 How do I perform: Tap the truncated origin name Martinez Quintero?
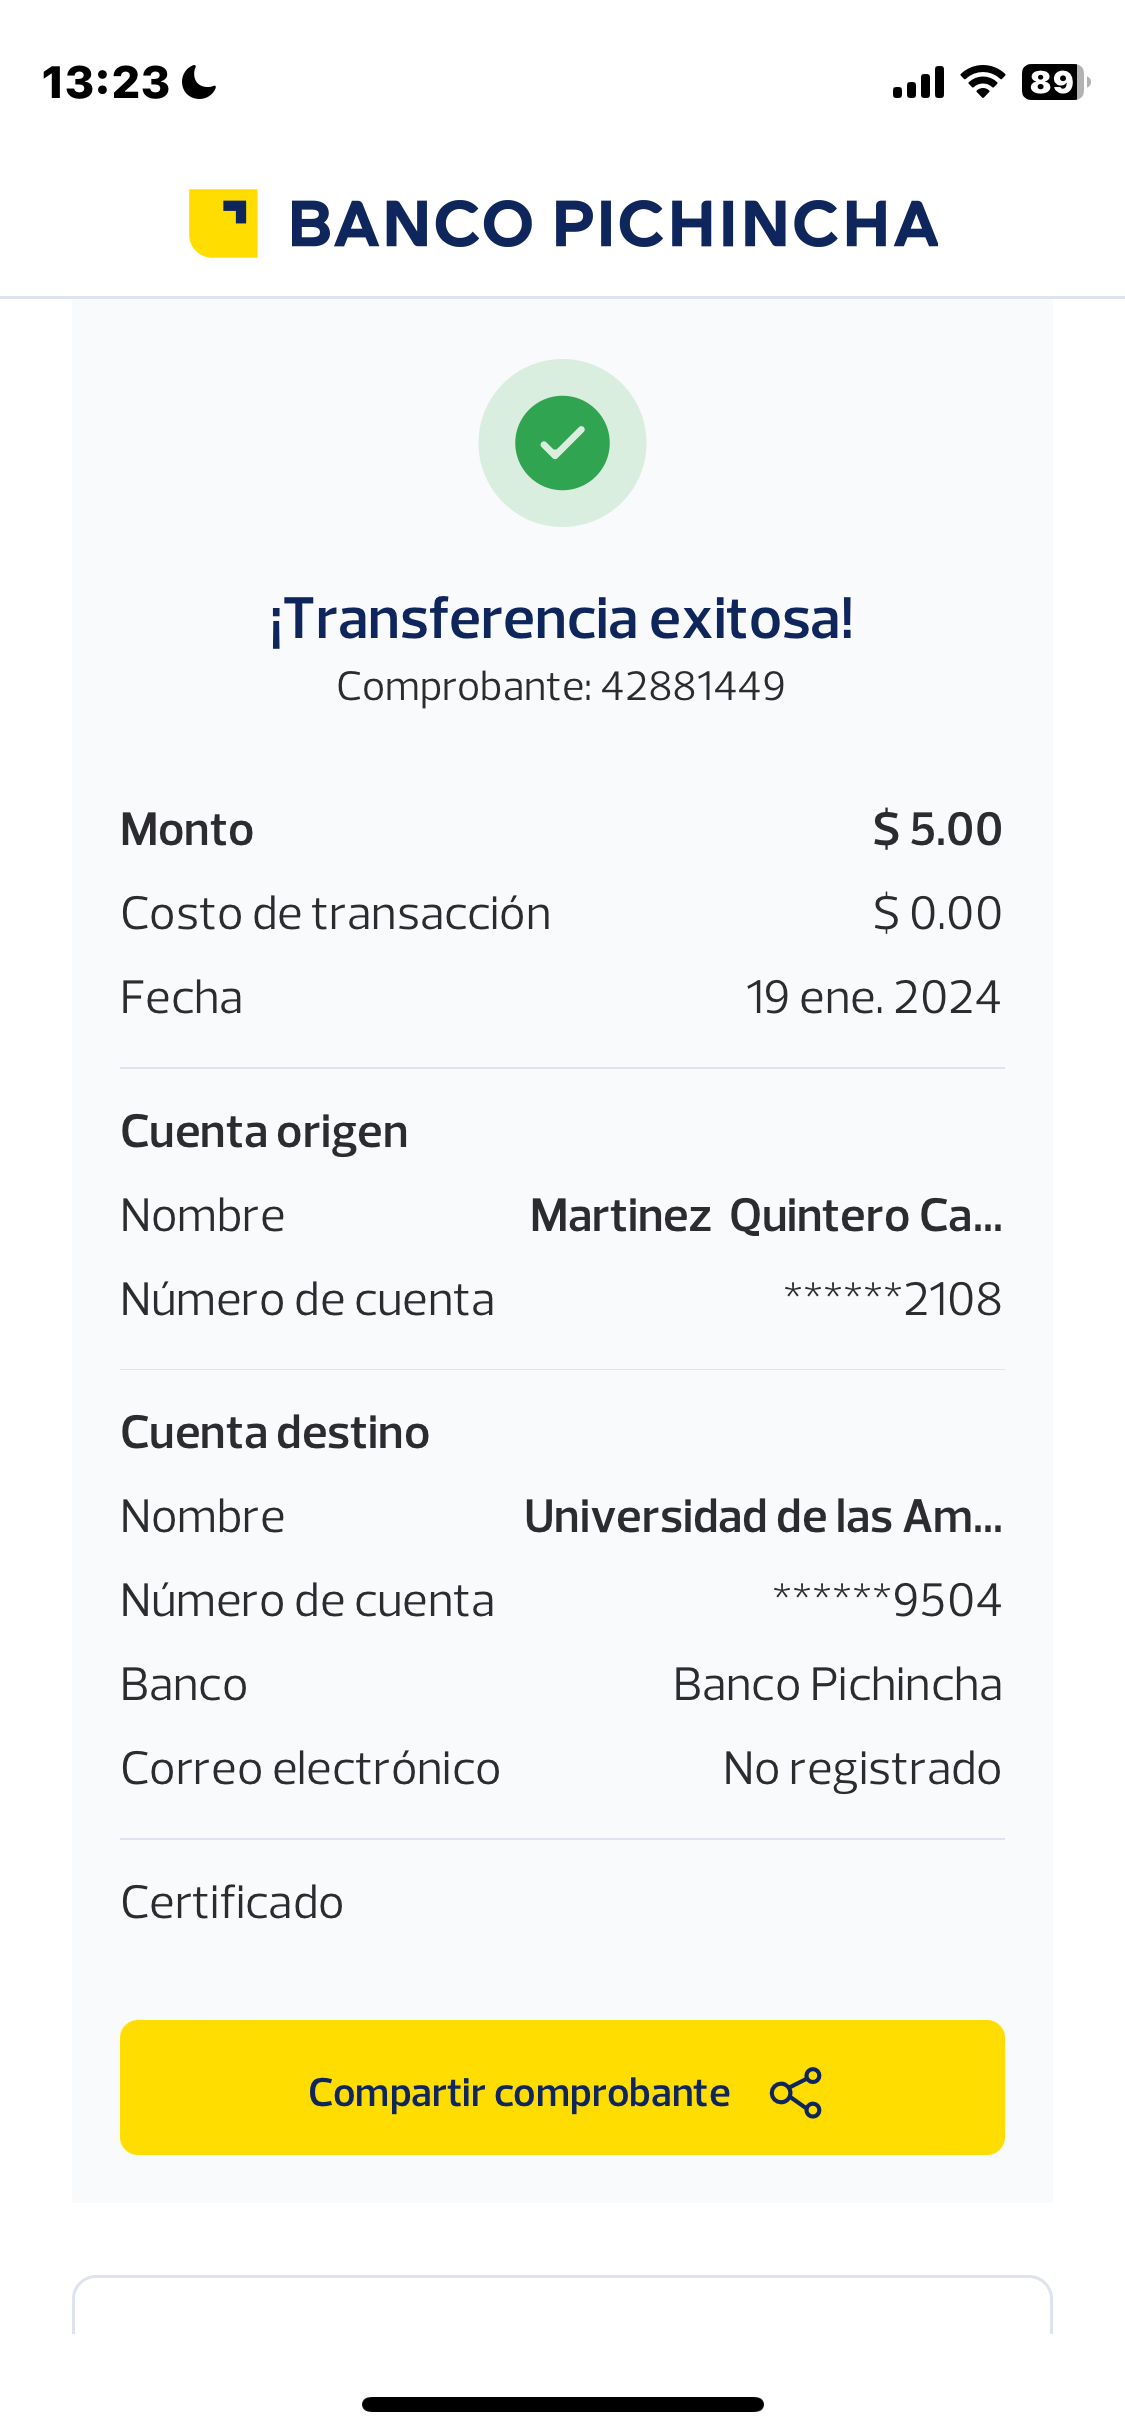point(765,1216)
